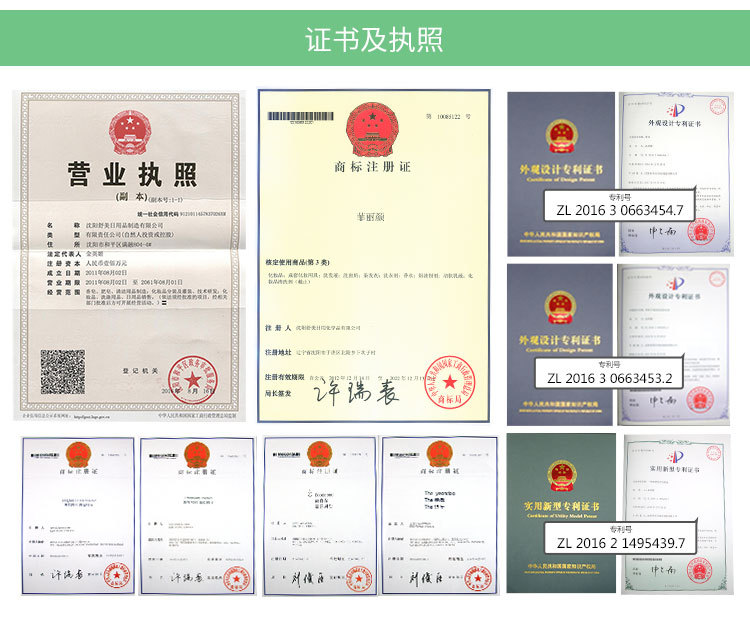Open the small trademark certificate showing 'The yeonbo'
This screenshot has height=617, width=750.
click(439, 516)
